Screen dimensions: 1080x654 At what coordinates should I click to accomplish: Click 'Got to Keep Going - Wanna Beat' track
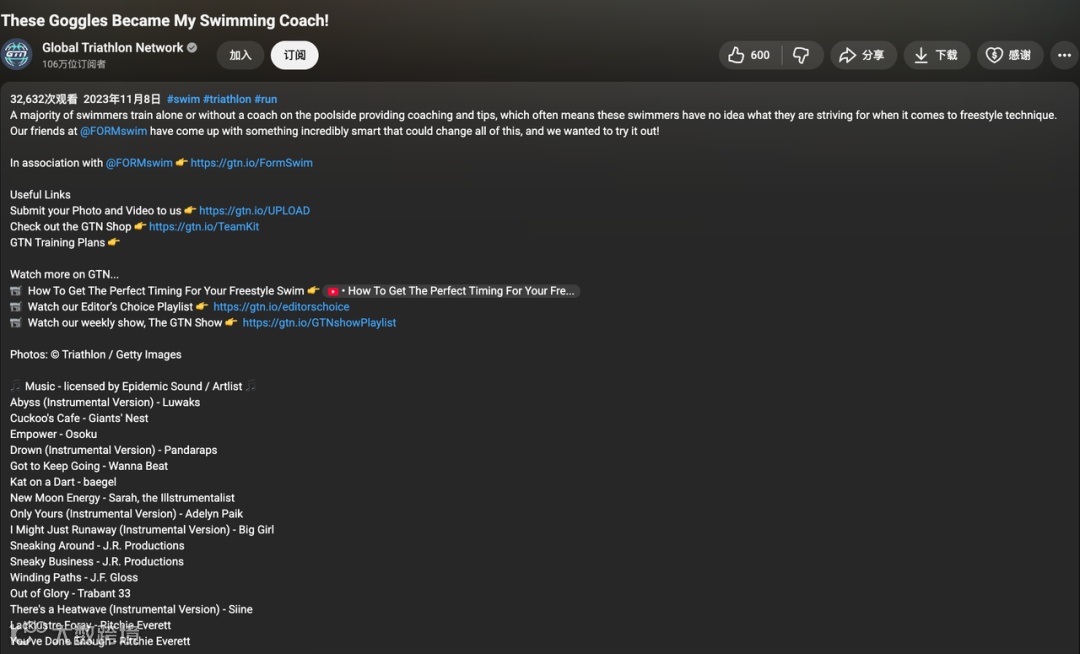(89, 466)
